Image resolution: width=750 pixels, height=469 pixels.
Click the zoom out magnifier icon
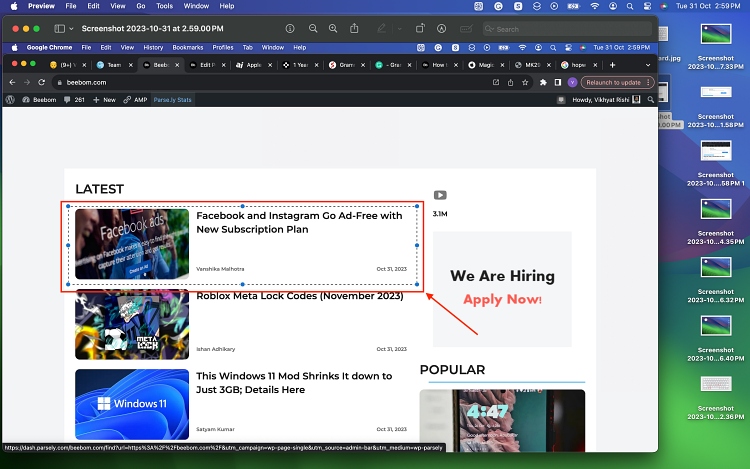tap(313, 29)
